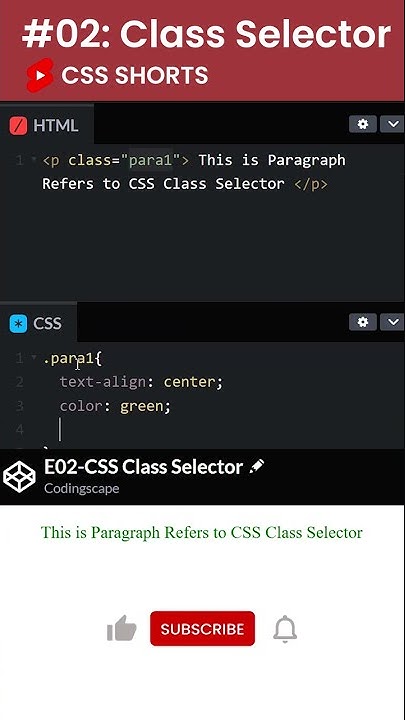The height and width of the screenshot is (720, 405).
Task: Expand HTML panel chevron dropdown
Action: point(393,124)
